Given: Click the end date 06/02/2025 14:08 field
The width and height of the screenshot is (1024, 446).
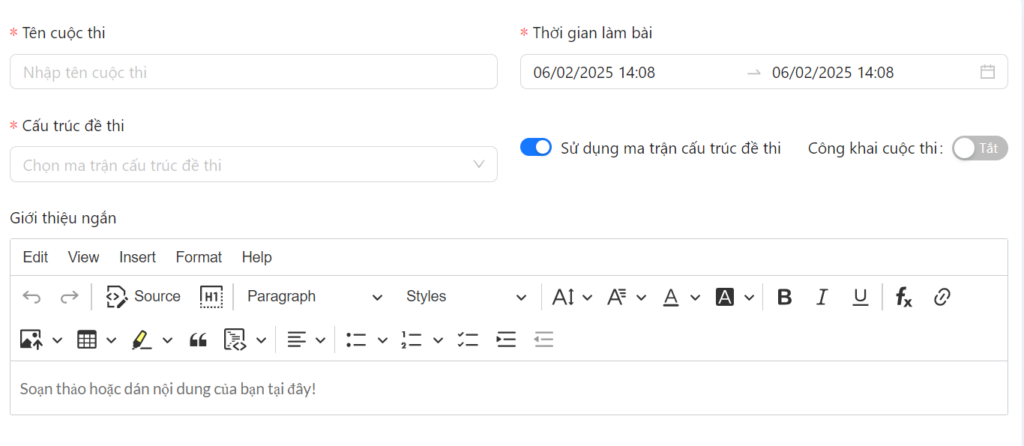Looking at the screenshot, I should [x=833, y=72].
